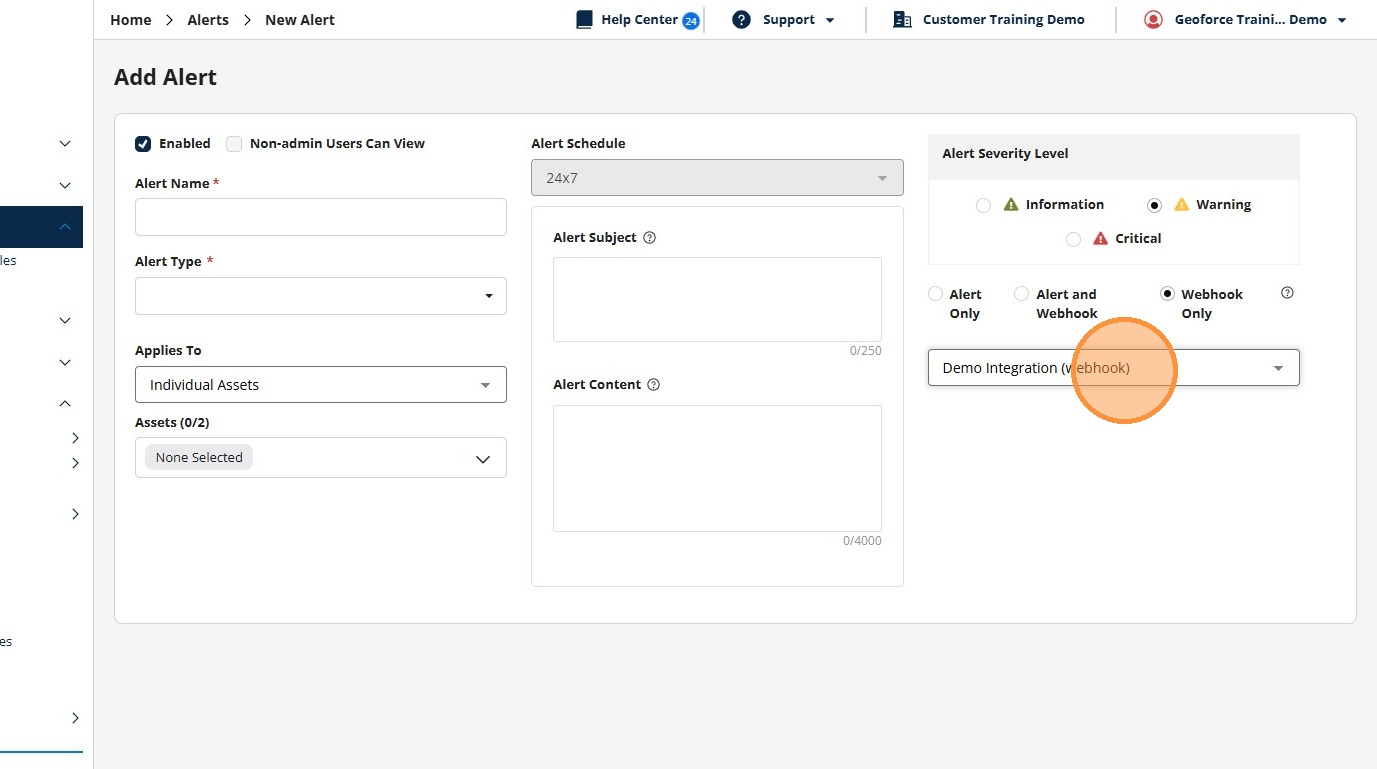Image resolution: width=1377 pixels, height=769 pixels.
Task: Choose the Alert and Webhook option
Action: 1021,294
